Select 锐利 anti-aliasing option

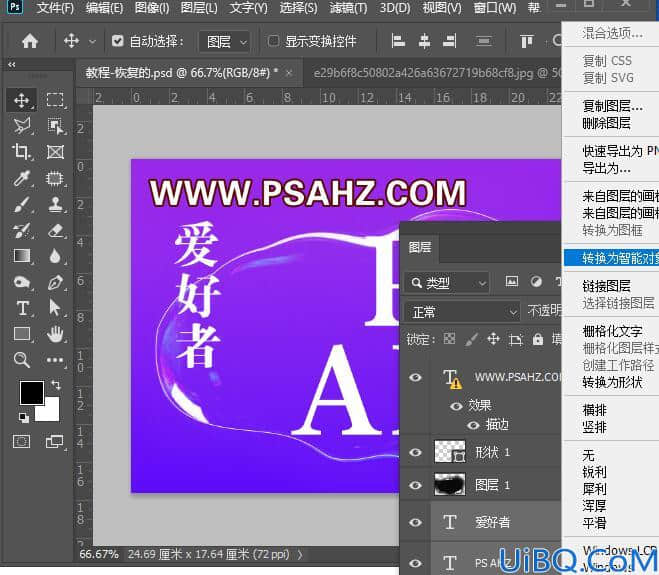[x=594, y=472]
